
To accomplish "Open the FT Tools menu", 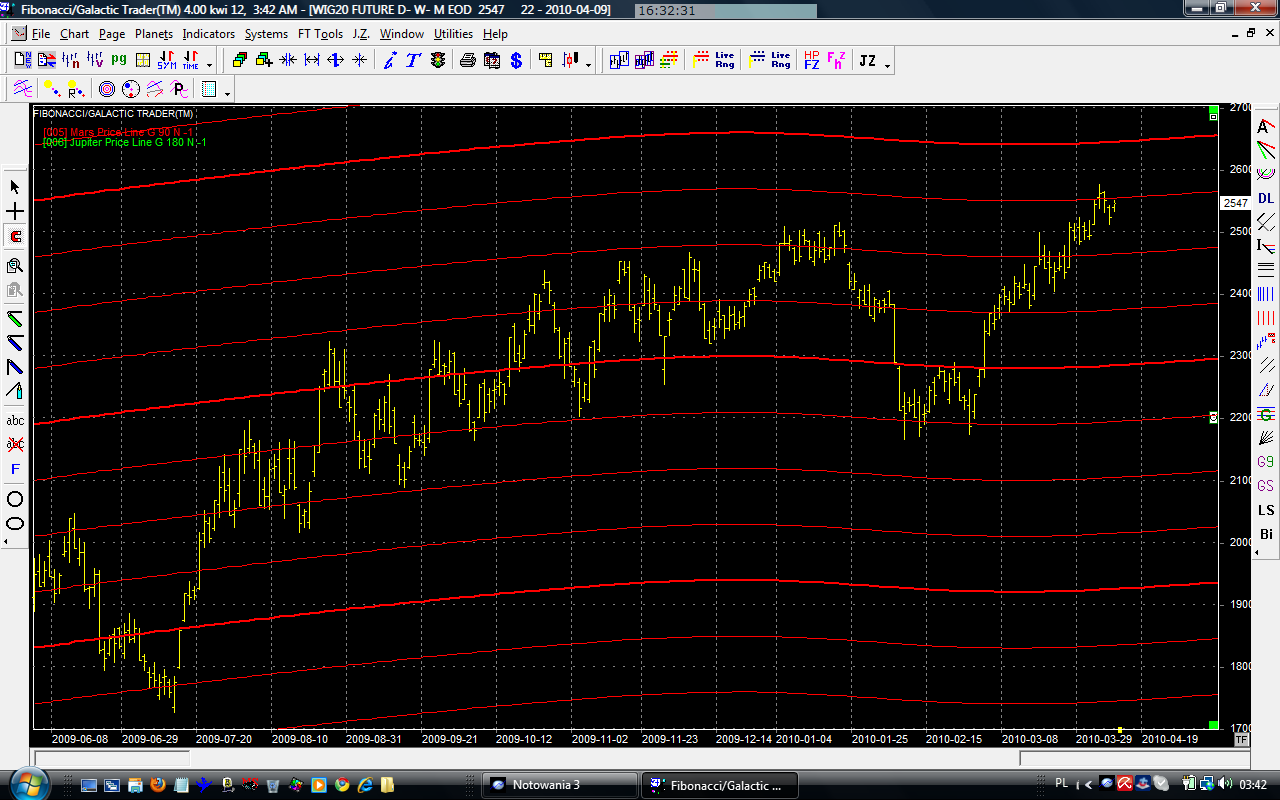I will point(320,34).
